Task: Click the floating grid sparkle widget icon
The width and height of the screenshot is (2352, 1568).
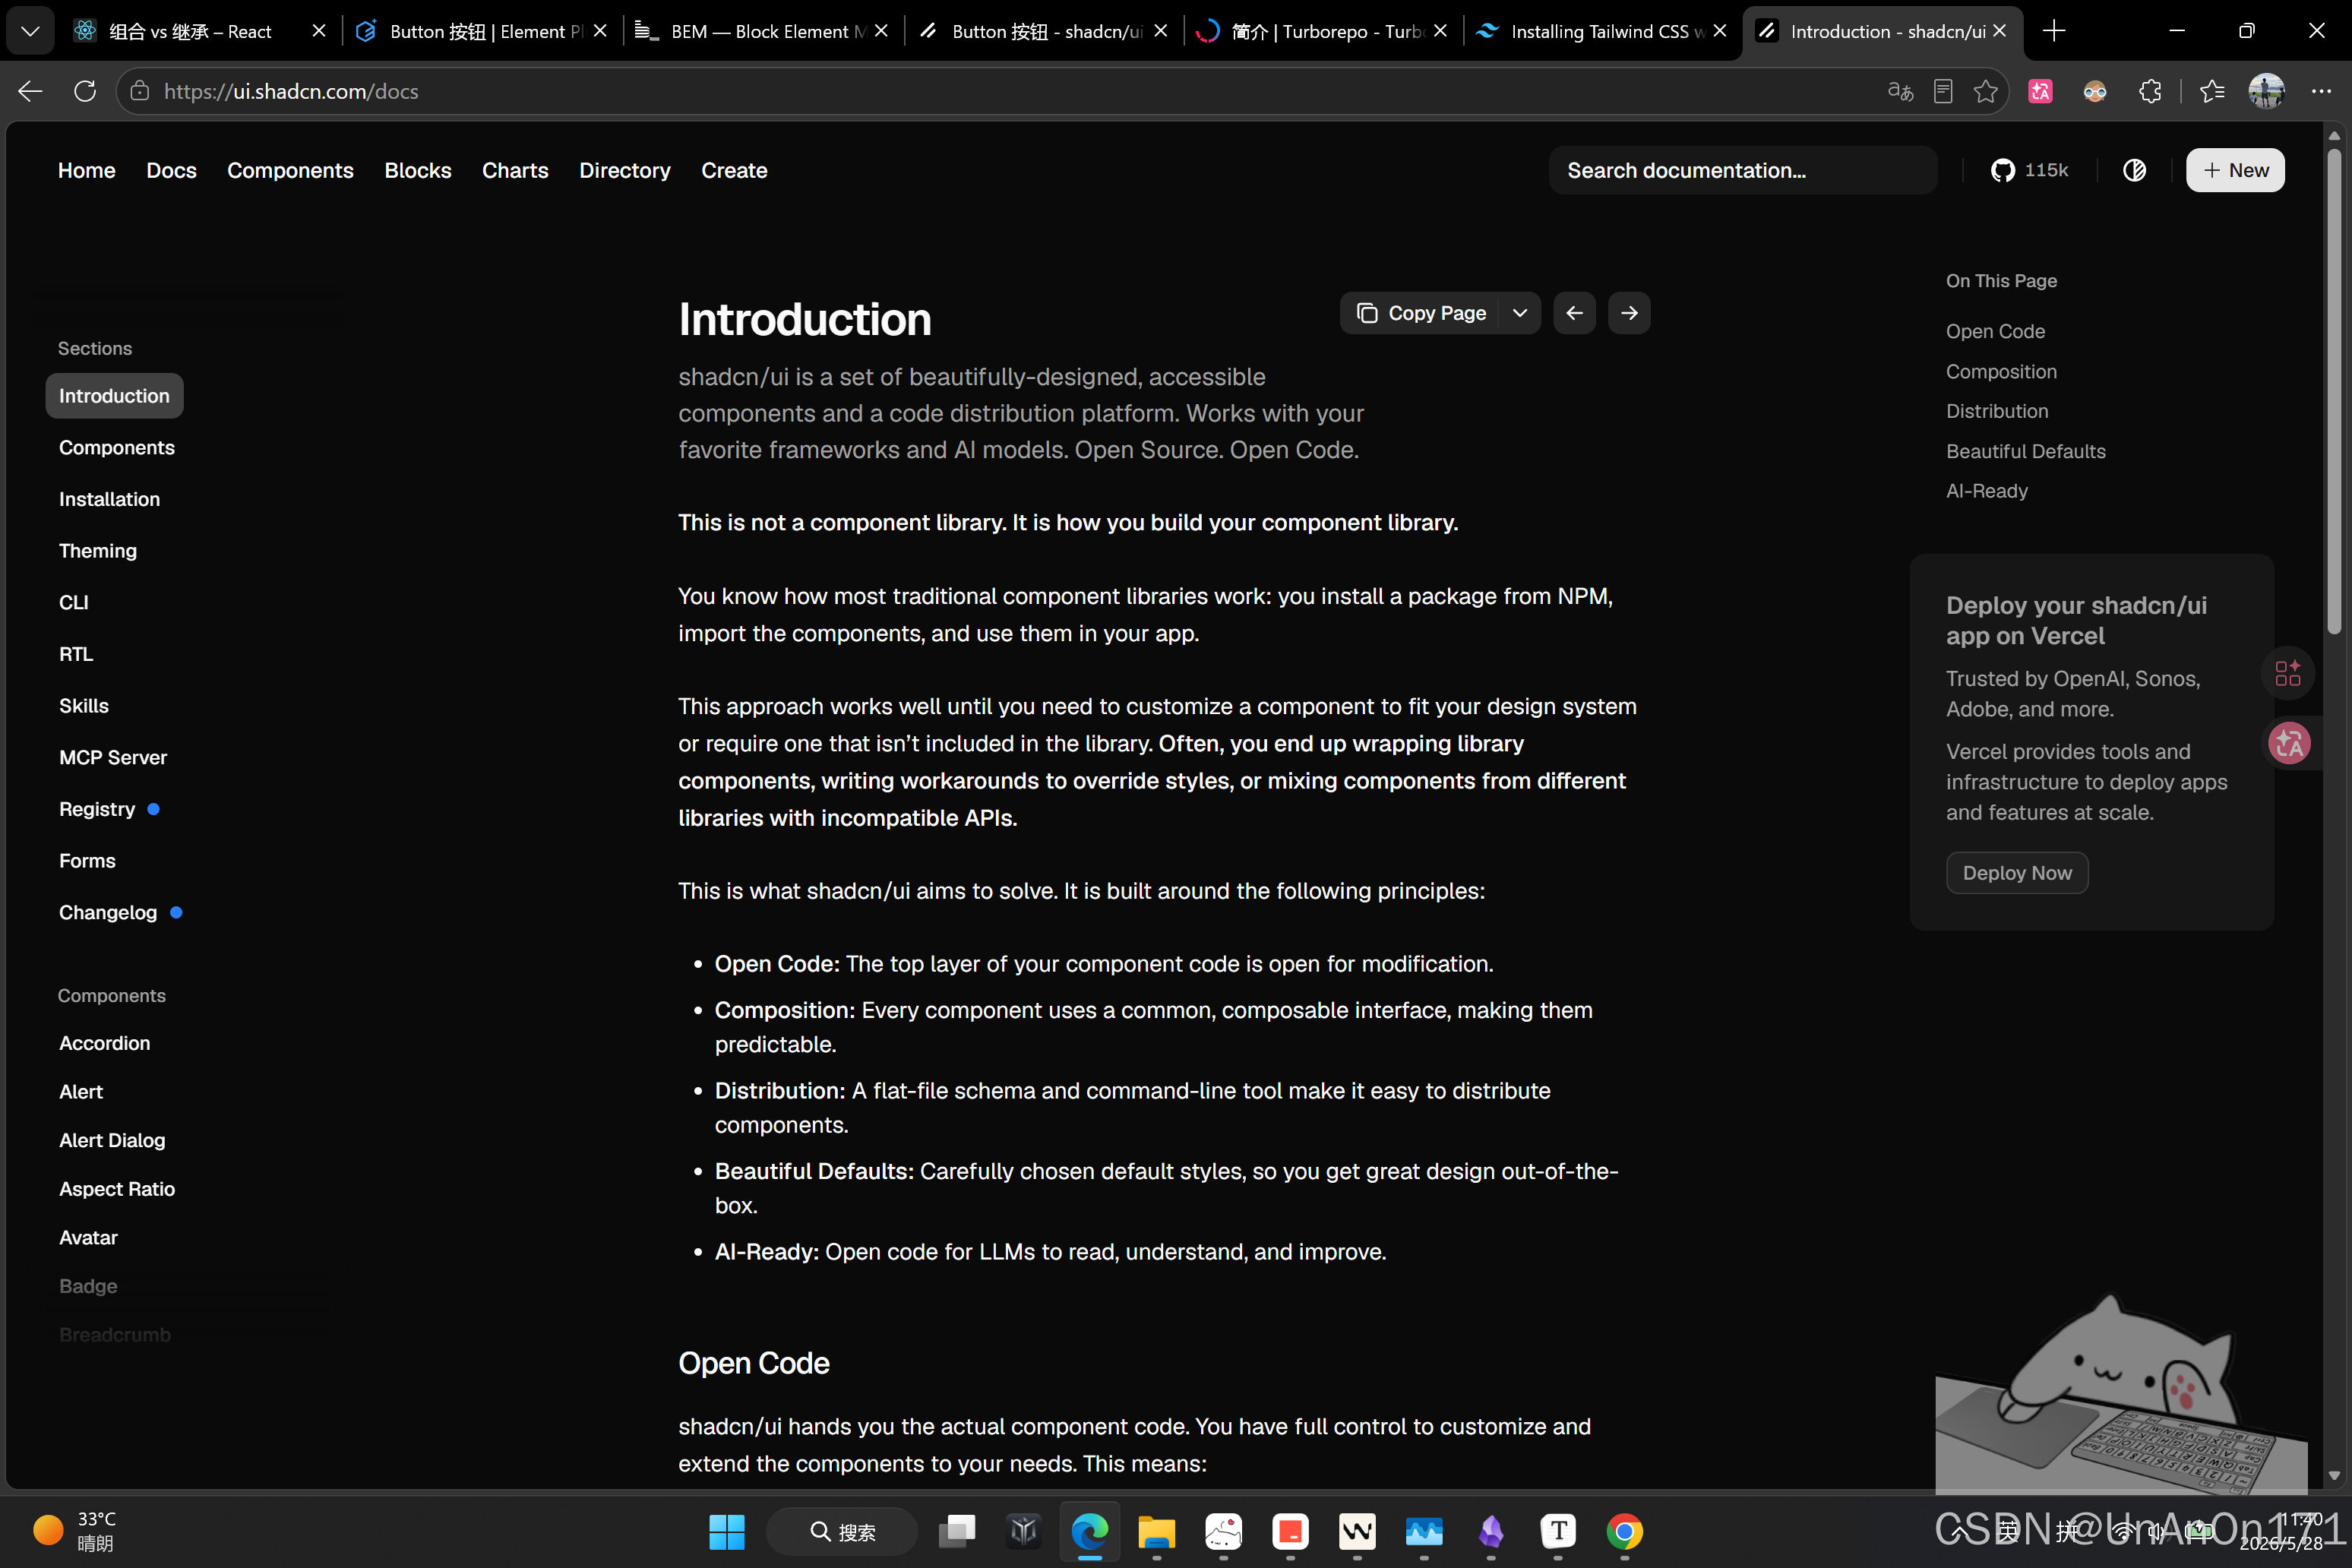Action: tap(2288, 673)
